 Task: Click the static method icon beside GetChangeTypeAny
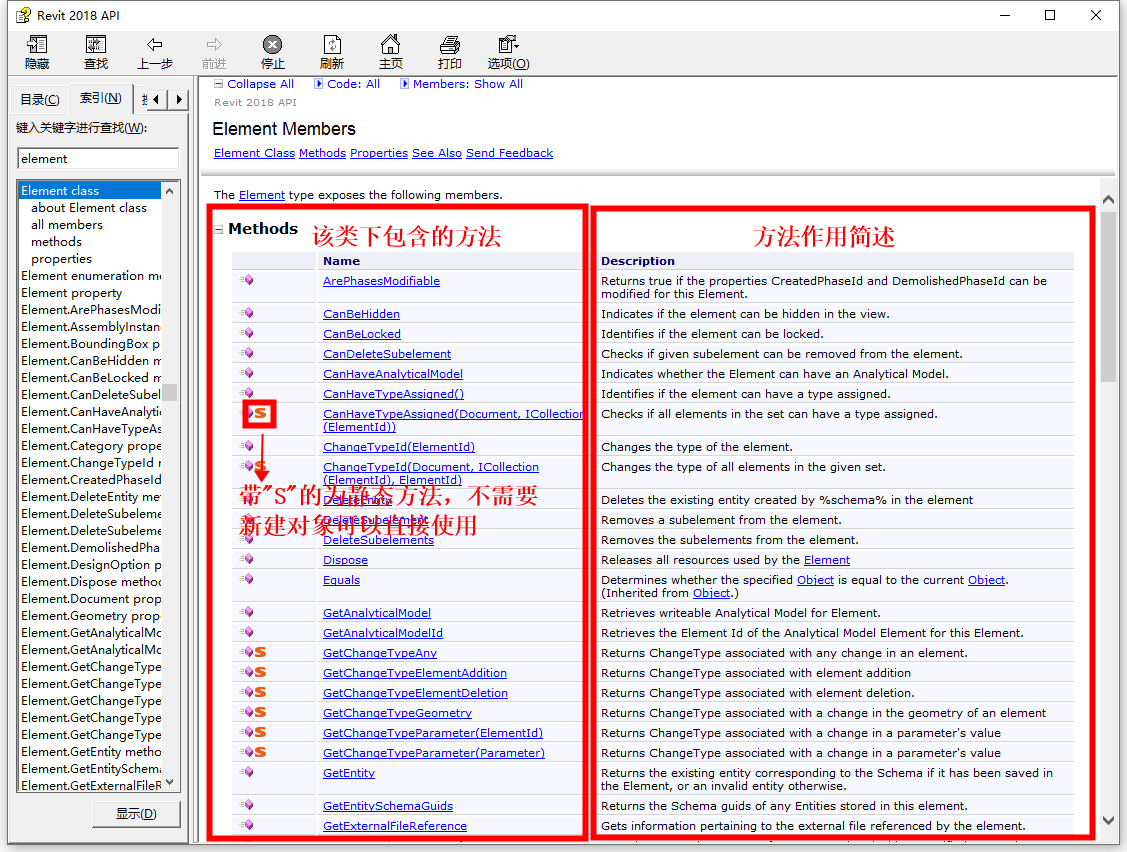[x=253, y=652]
